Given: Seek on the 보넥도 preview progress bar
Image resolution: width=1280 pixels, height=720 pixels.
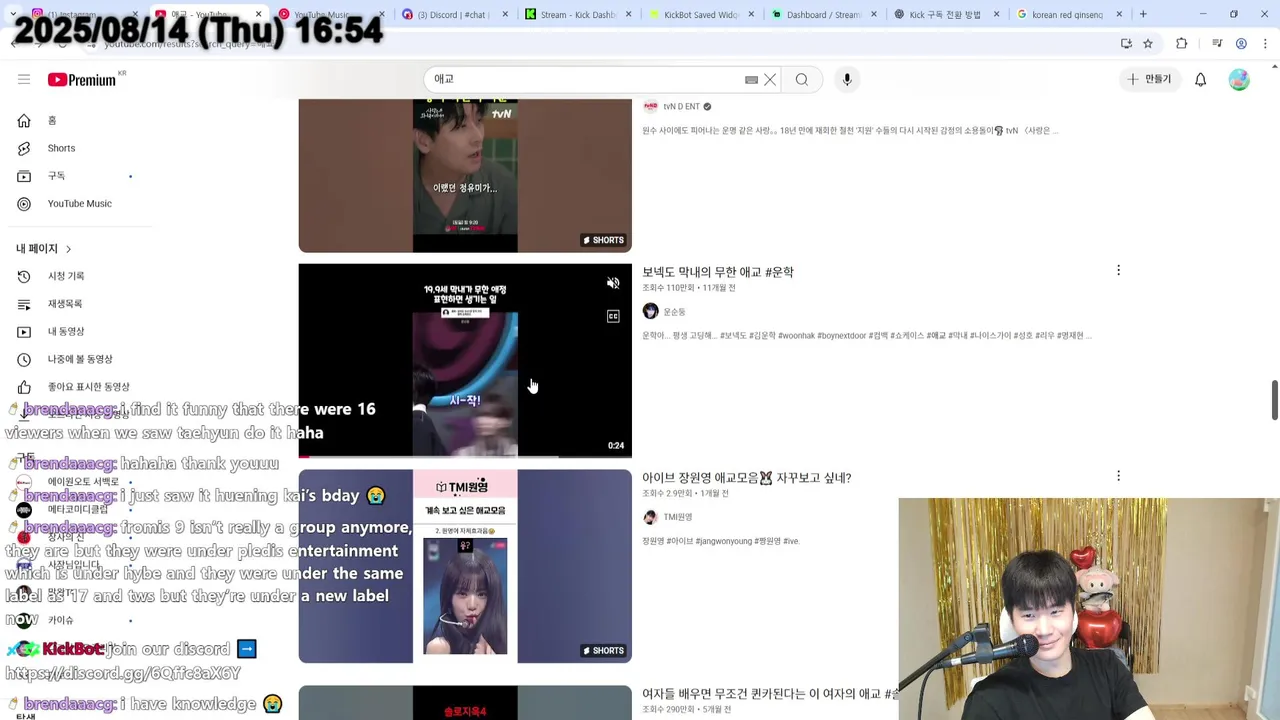Looking at the screenshot, I should pyautogui.click(x=465, y=456).
